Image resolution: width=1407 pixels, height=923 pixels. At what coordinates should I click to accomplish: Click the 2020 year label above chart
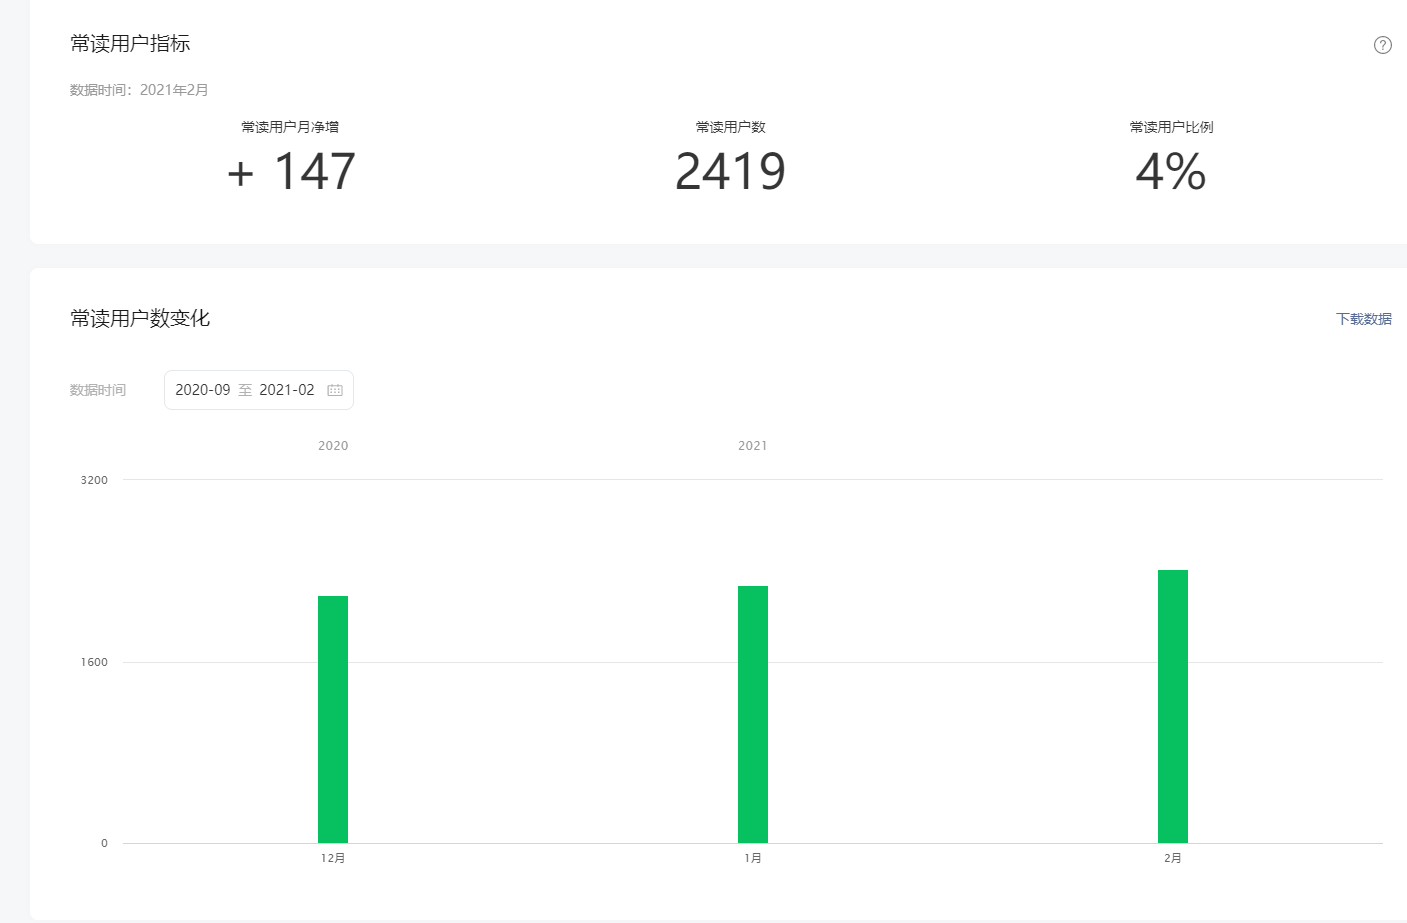[333, 446]
